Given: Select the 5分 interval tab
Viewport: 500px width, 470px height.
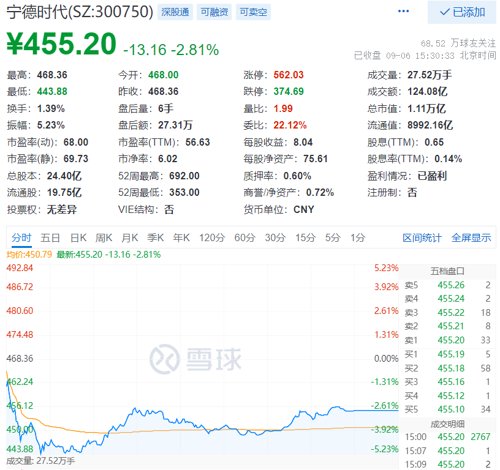Looking at the screenshot, I should 333,238.
